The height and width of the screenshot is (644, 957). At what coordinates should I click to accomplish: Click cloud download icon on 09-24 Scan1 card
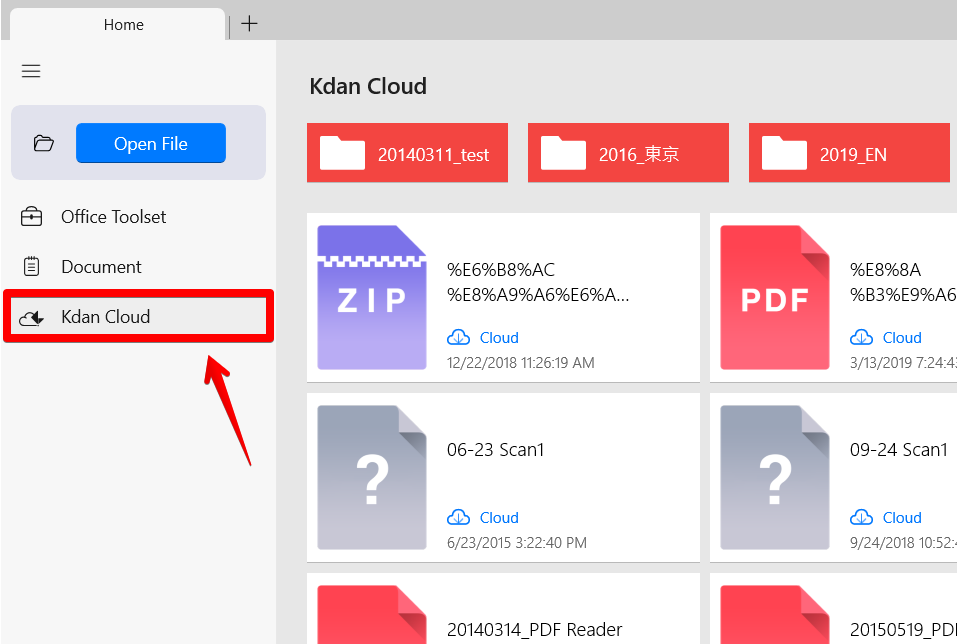[x=861, y=517]
